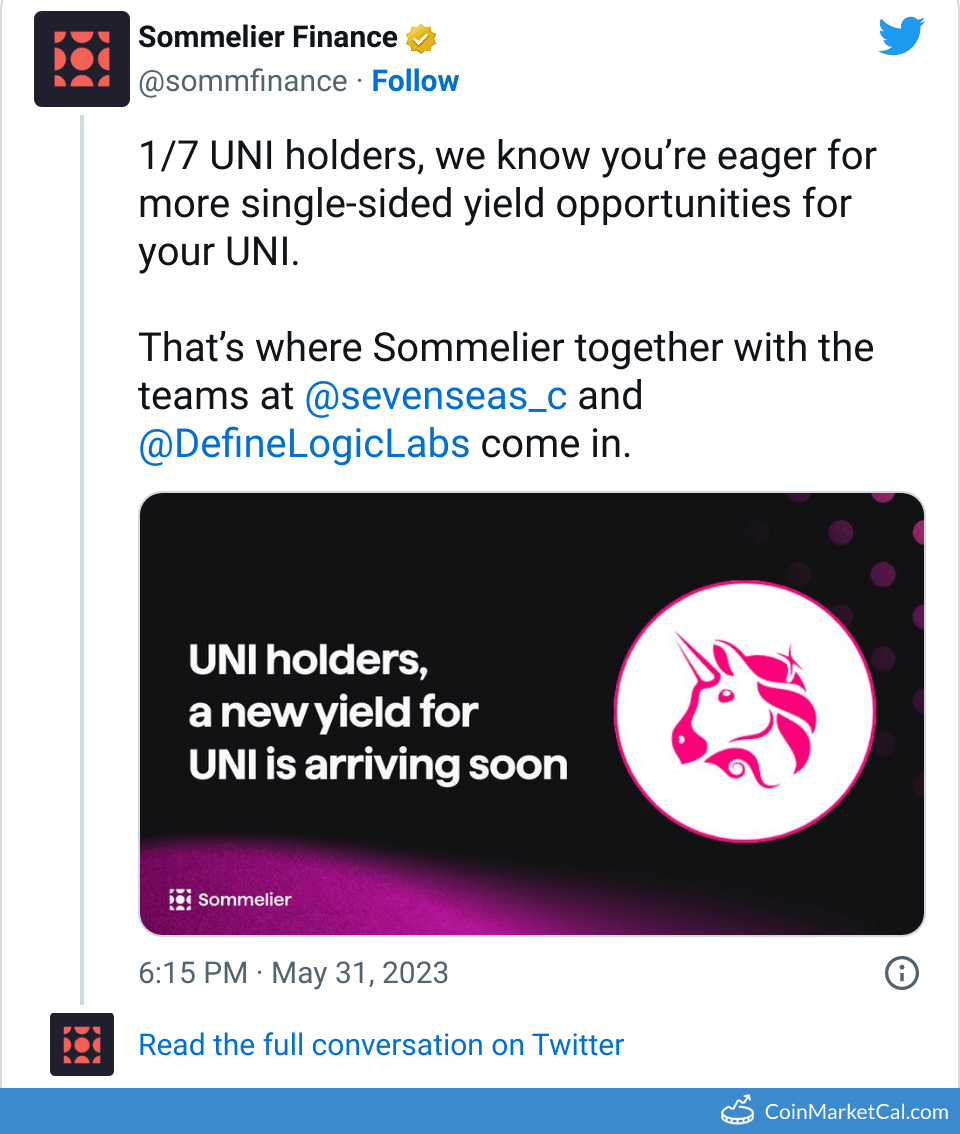
Task: Click the CoinMarketCal.com text
Action: click(x=856, y=1111)
